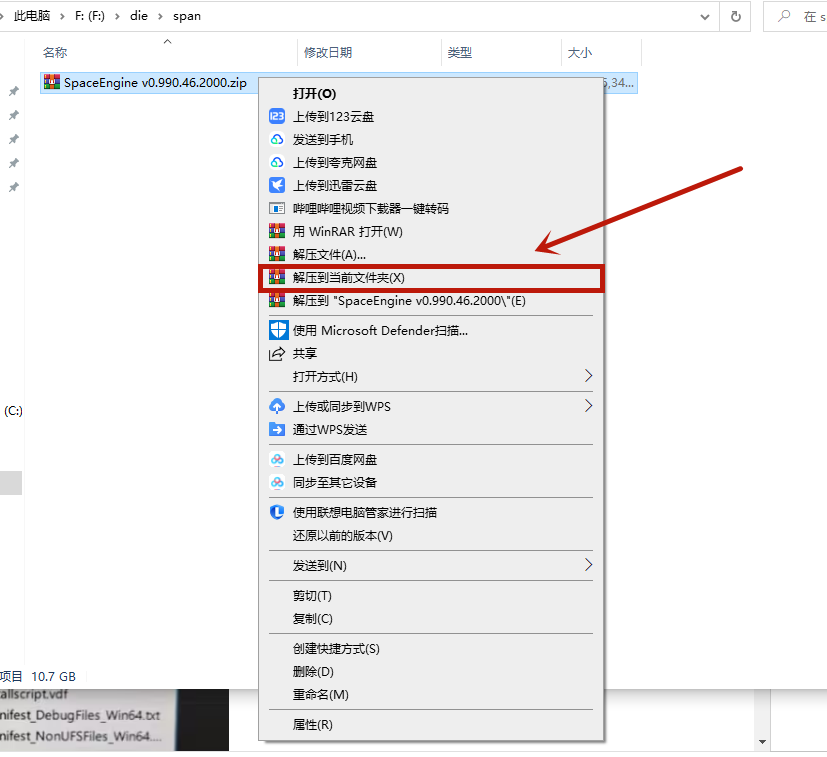
Task: Select (C:) drive in navigation pane
Action: [13, 411]
